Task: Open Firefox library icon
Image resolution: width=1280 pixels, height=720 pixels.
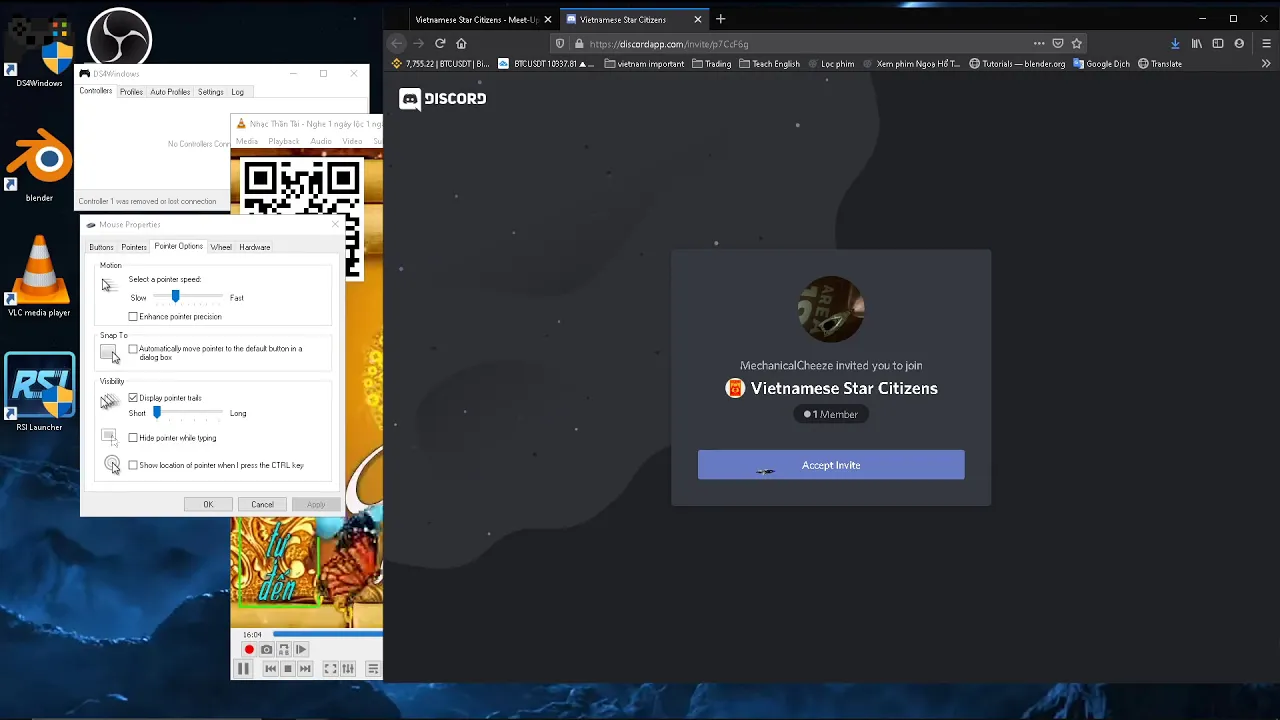Action: pyautogui.click(x=1196, y=44)
